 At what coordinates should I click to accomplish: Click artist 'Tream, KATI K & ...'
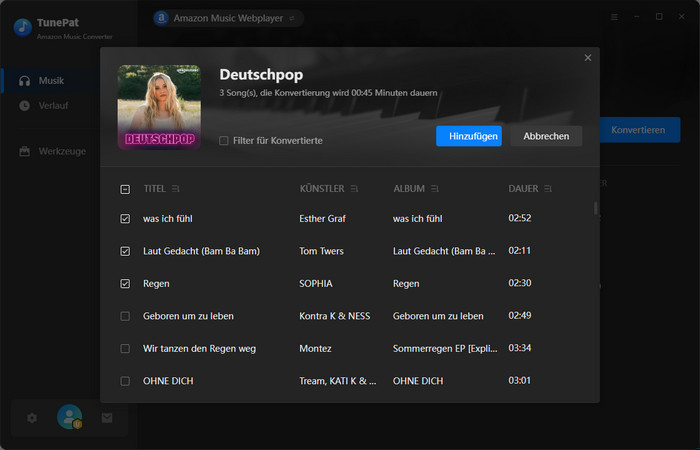click(x=338, y=381)
